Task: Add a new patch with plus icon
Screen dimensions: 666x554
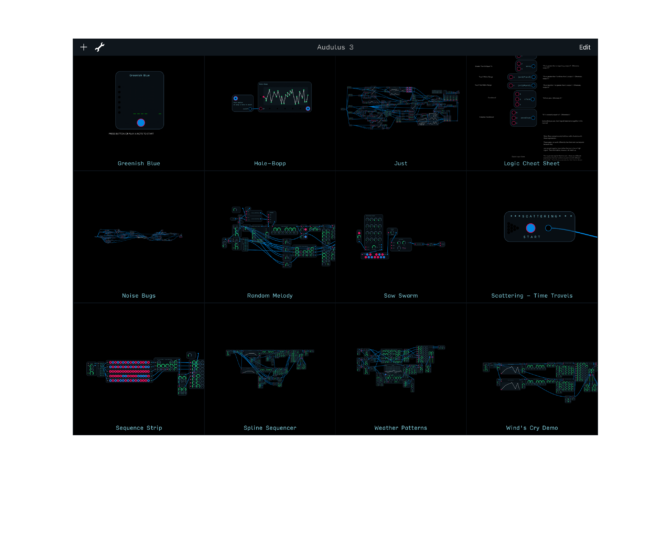Action: tap(84, 47)
